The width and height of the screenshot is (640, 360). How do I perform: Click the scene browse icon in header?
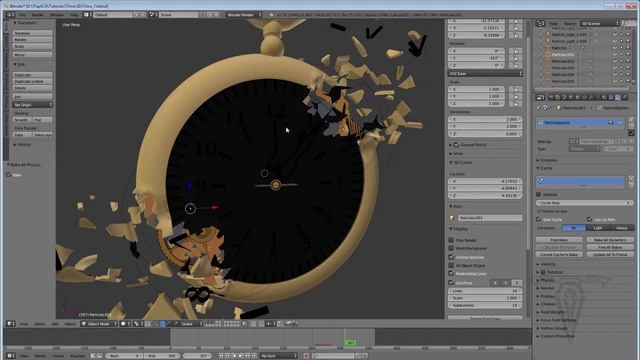[x=153, y=15]
